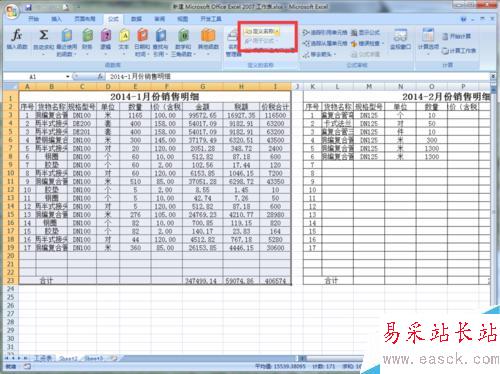Click inside the formula bar text

point(140,77)
